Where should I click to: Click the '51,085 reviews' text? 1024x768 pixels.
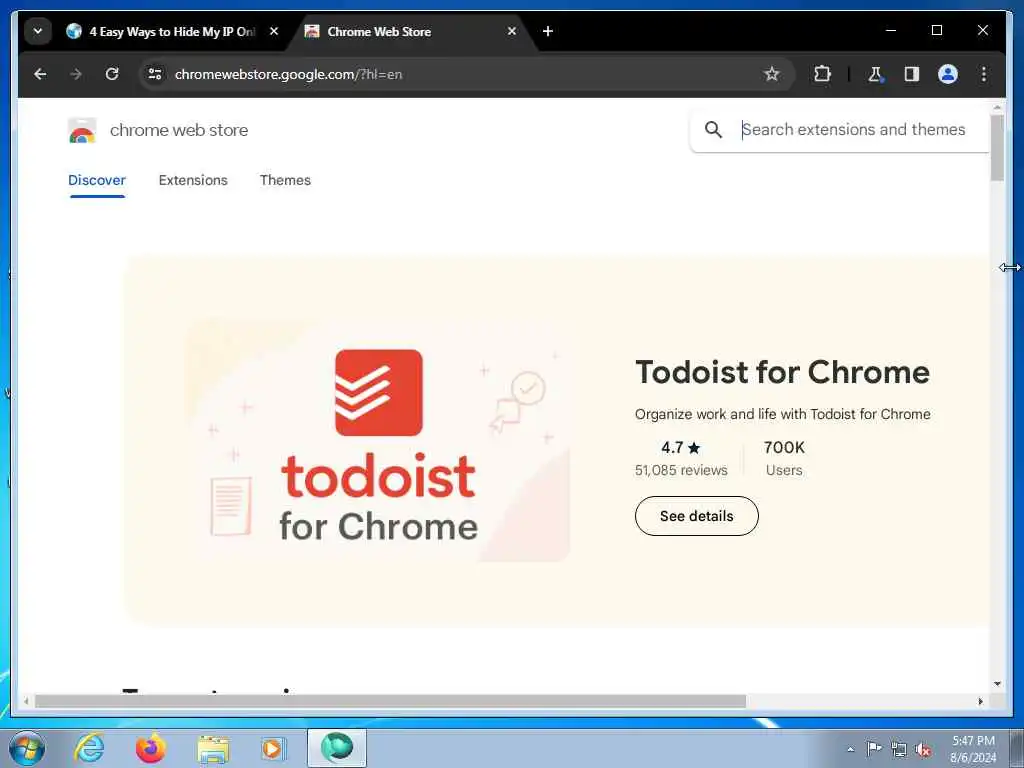[x=681, y=470]
